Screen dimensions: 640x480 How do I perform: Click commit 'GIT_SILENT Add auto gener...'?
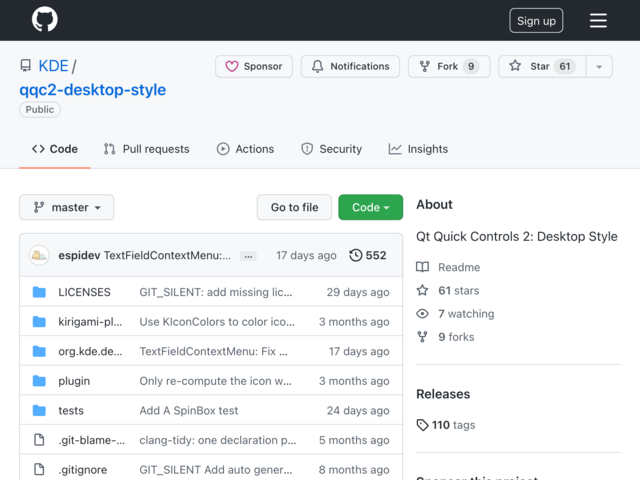point(216,470)
